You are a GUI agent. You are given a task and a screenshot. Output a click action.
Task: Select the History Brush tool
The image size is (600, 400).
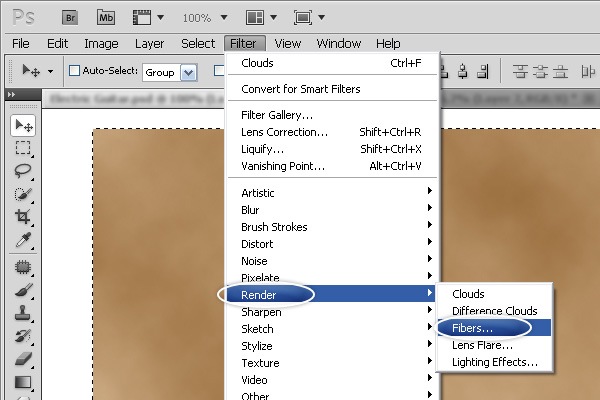(23, 336)
